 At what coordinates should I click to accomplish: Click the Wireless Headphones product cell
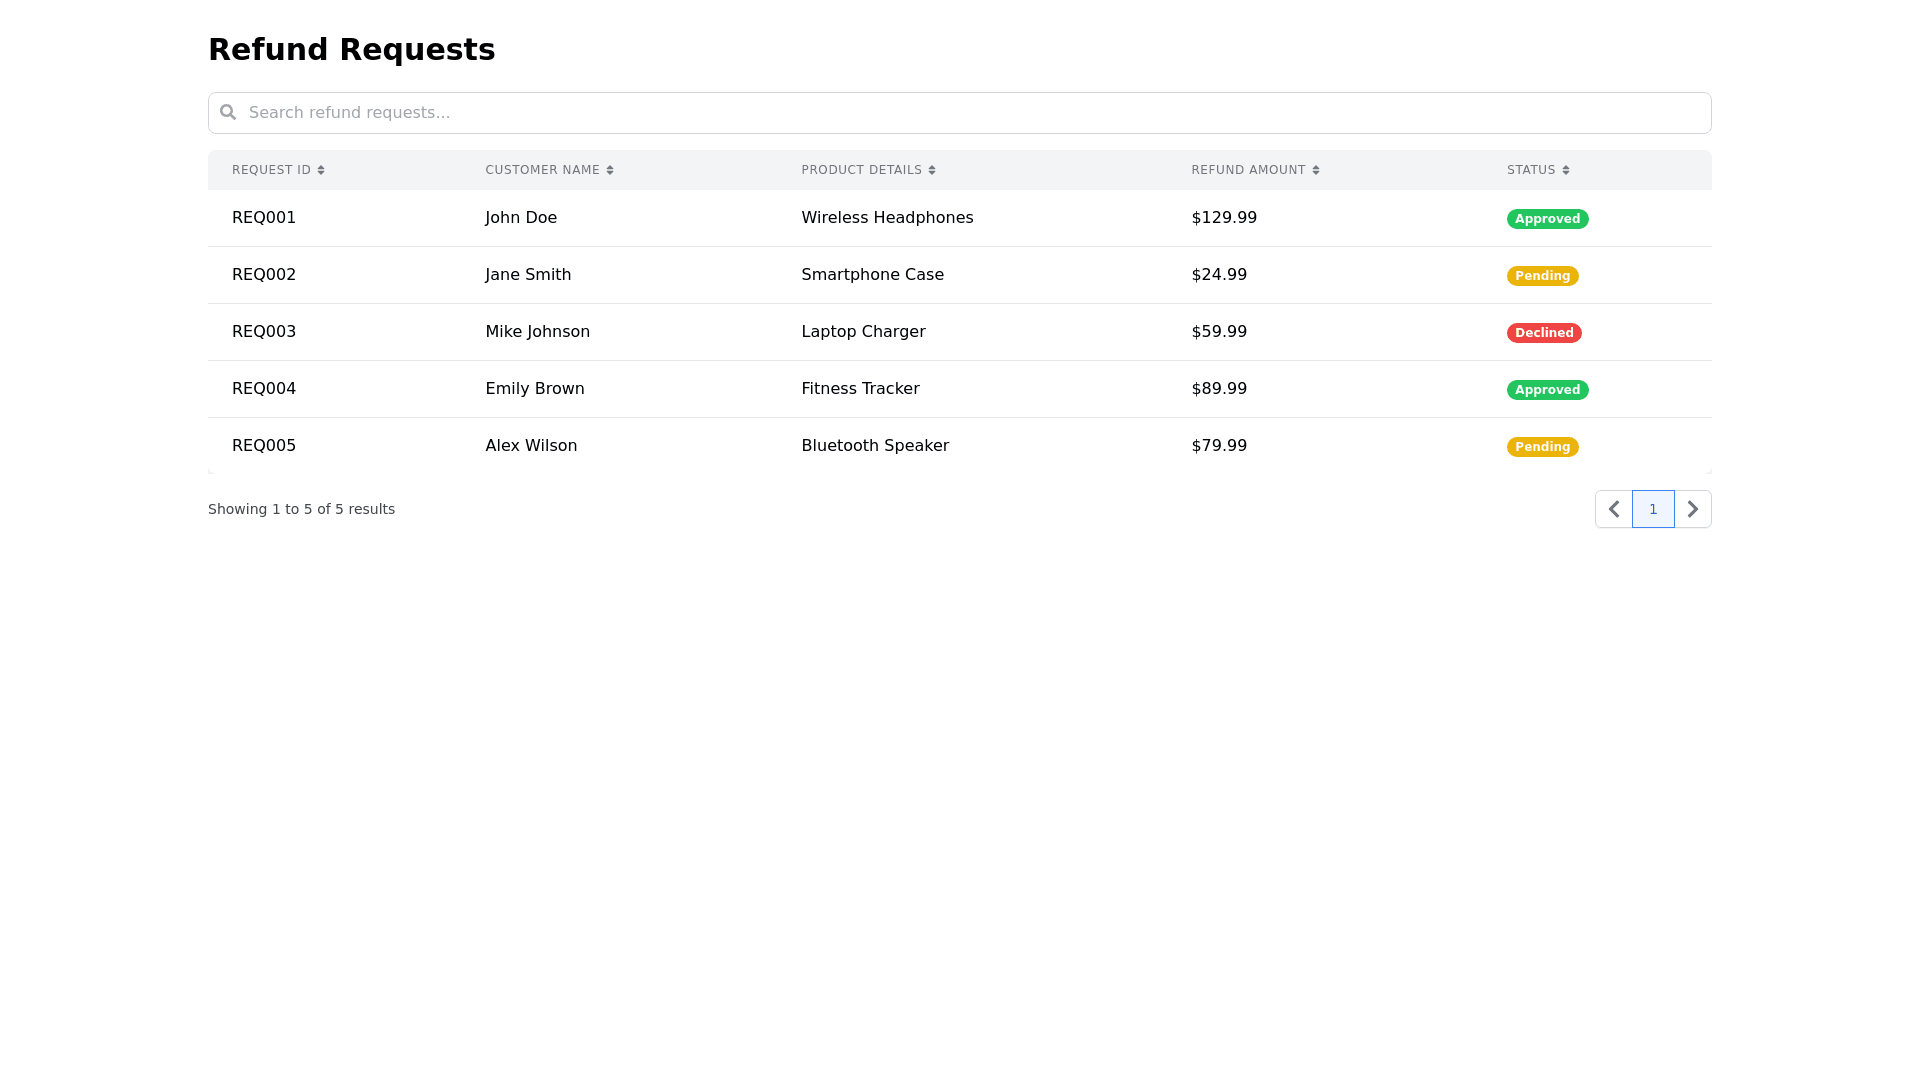click(887, 218)
